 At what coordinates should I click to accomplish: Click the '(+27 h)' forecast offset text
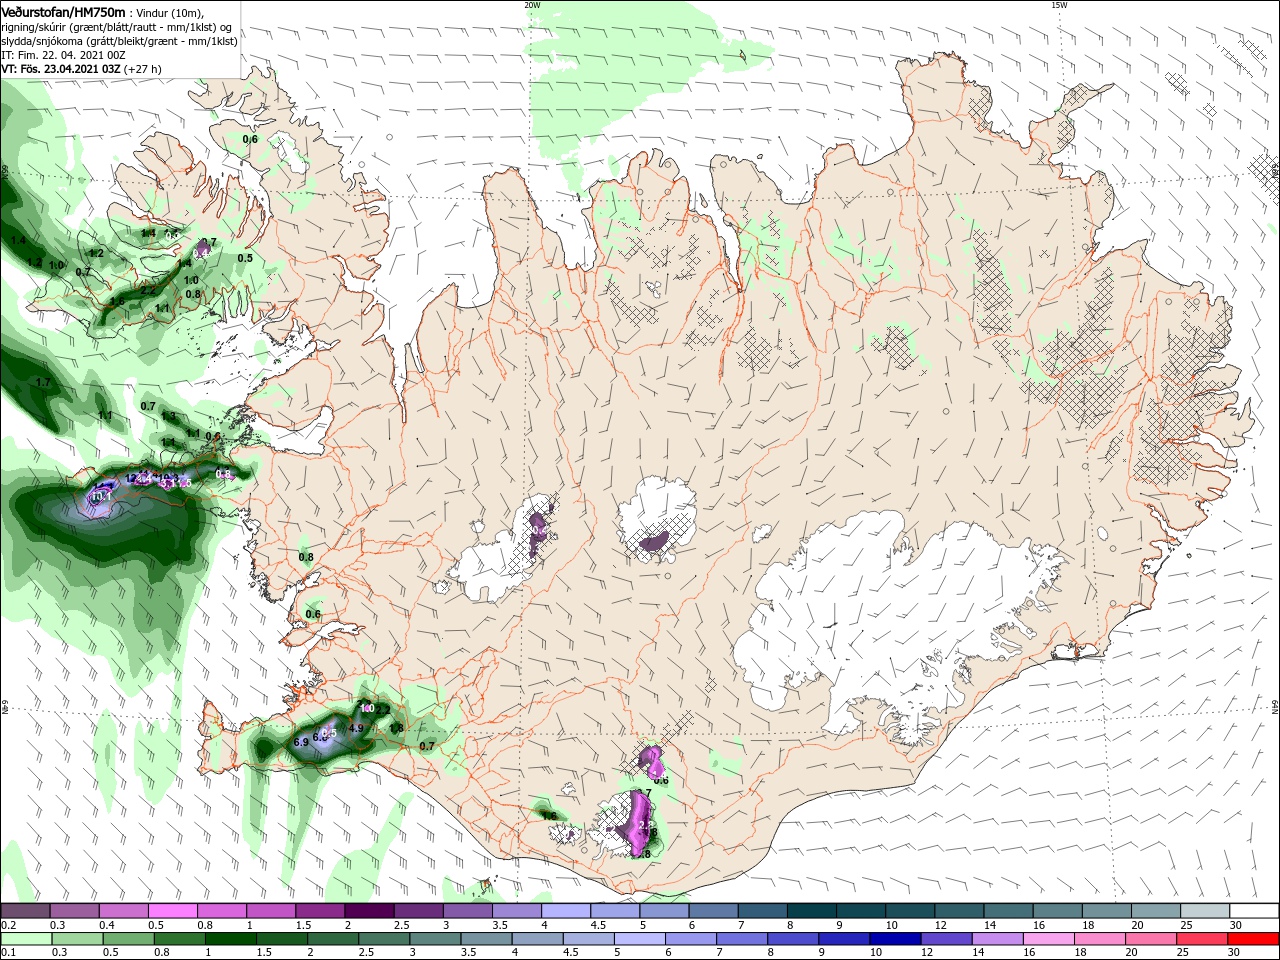pos(144,69)
